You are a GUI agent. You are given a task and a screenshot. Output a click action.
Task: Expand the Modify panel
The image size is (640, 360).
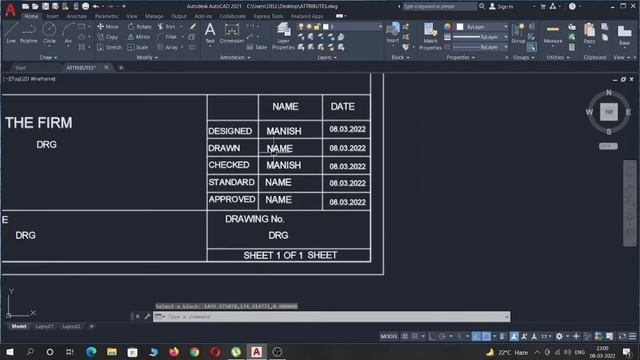pyautogui.click(x=147, y=58)
